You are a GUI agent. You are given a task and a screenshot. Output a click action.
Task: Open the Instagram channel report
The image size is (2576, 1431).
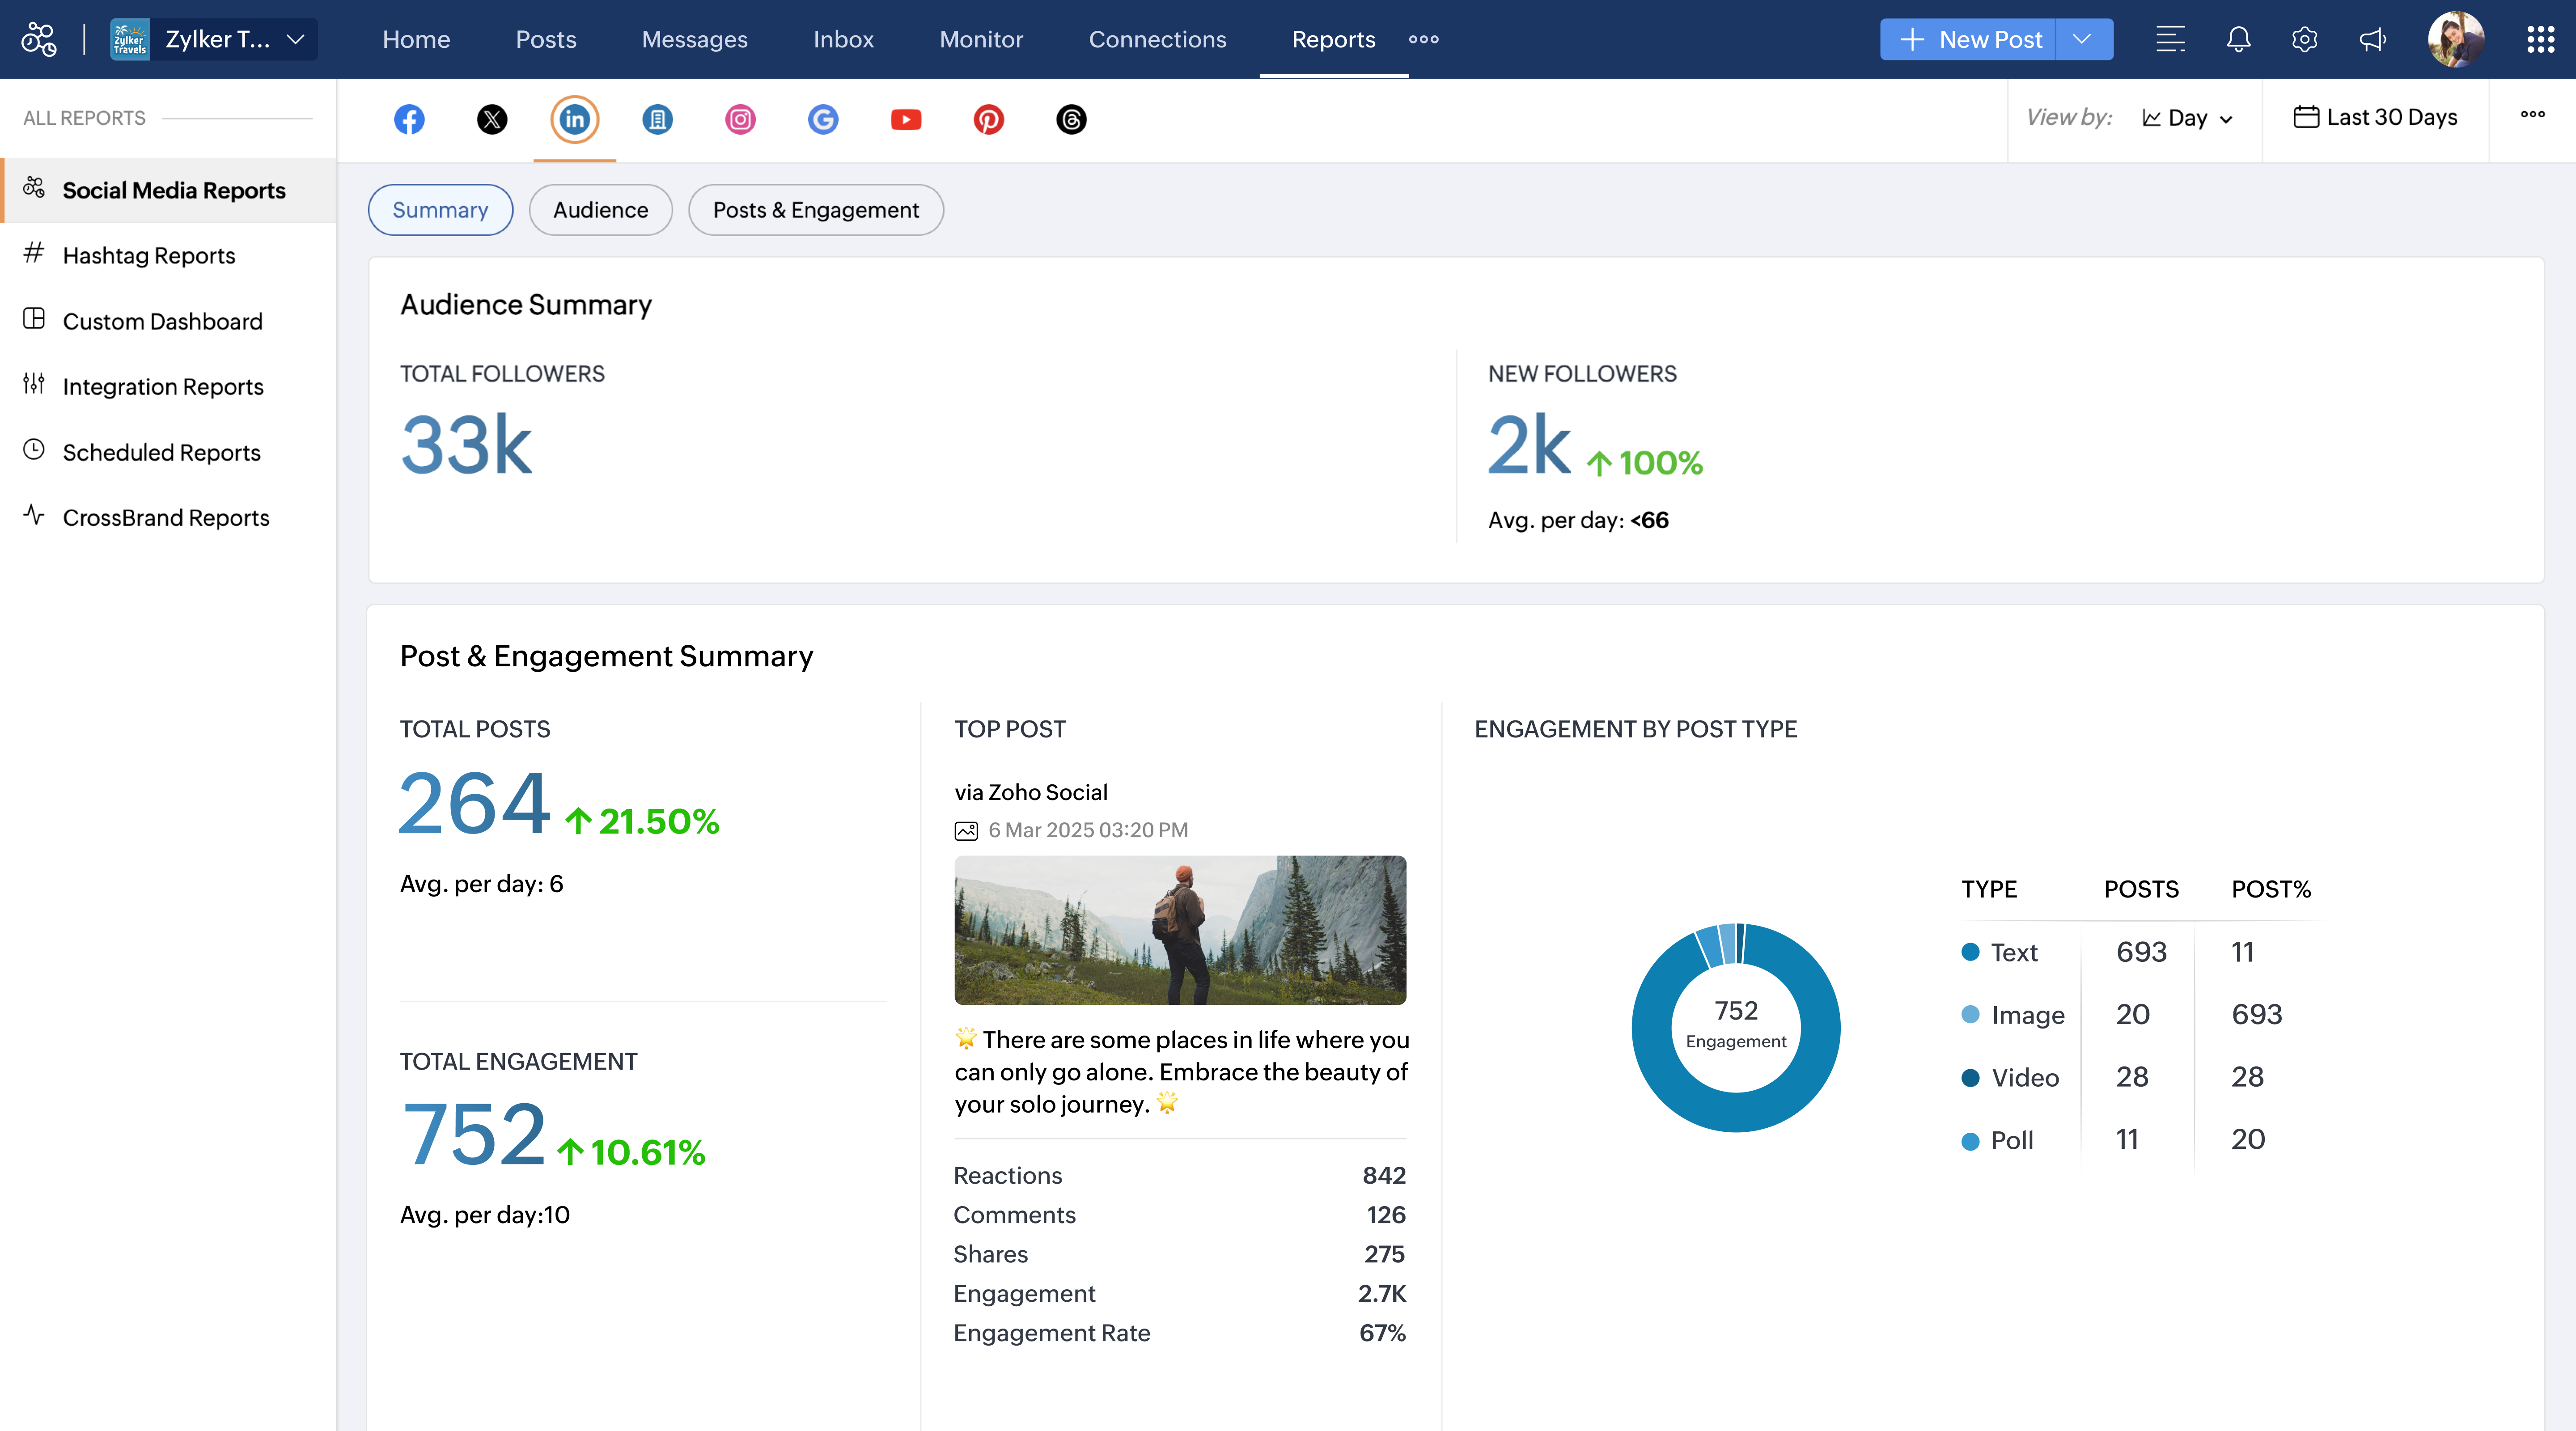click(740, 119)
